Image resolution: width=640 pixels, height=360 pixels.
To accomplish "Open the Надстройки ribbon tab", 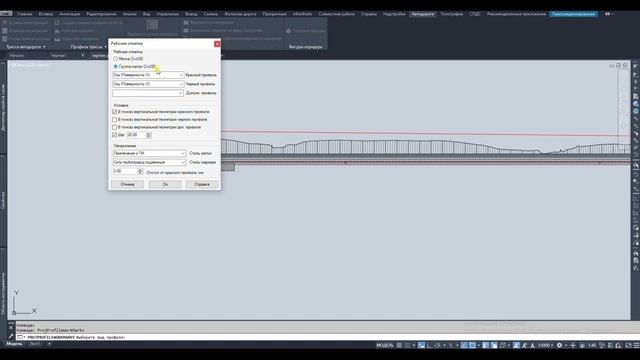I will [x=394, y=14].
